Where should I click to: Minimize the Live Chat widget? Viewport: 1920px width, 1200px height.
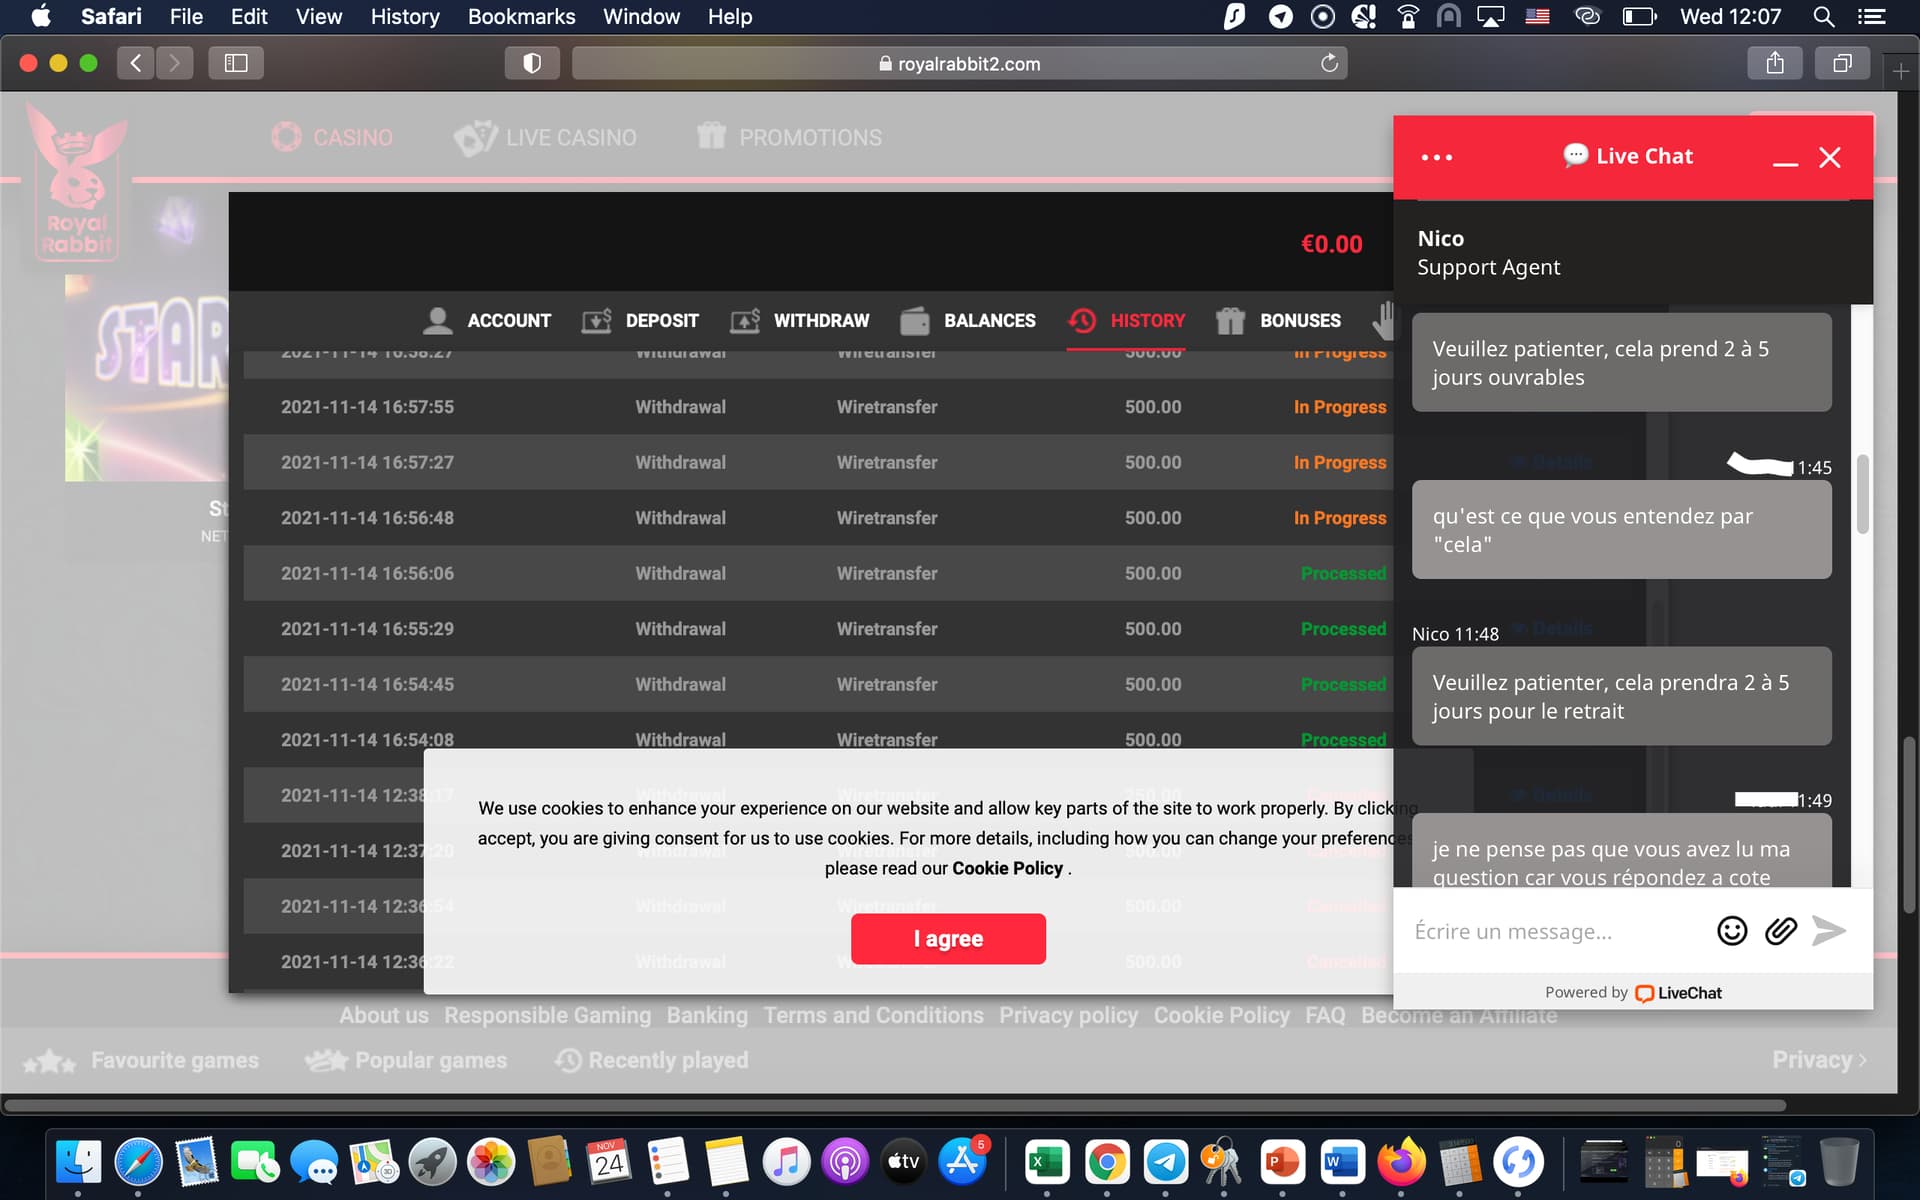(x=1785, y=158)
